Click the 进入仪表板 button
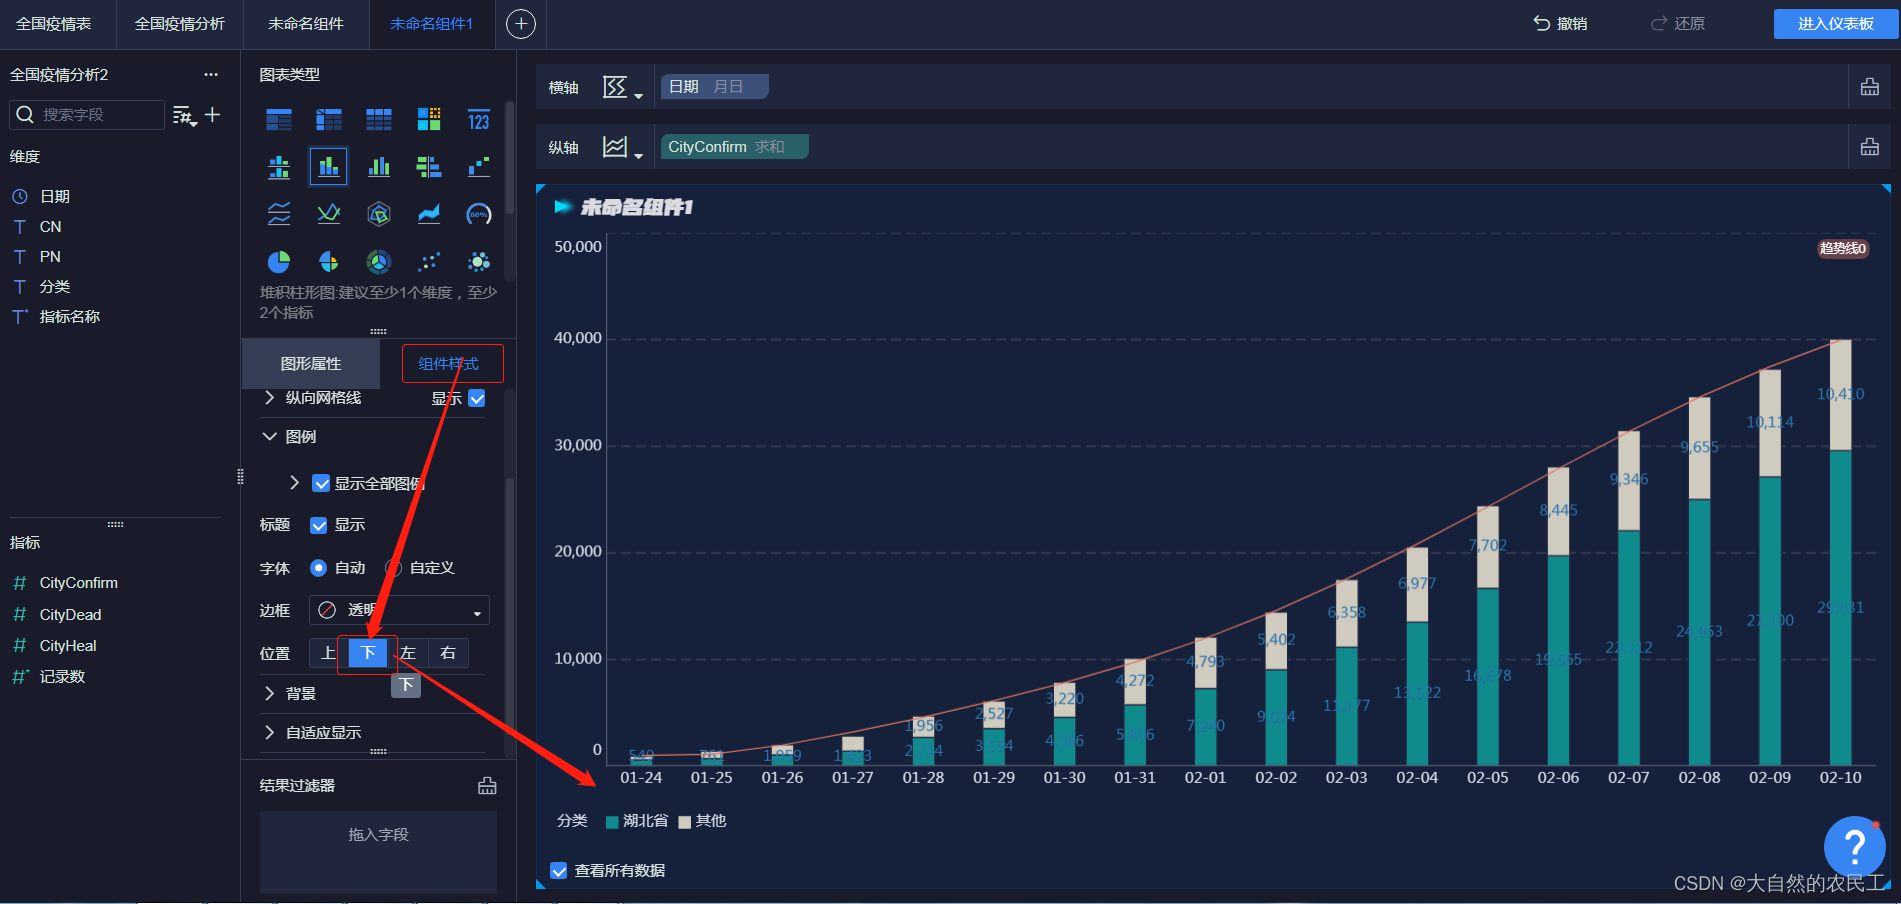This screenshot has height=904, width=1901. [1836, 24]
